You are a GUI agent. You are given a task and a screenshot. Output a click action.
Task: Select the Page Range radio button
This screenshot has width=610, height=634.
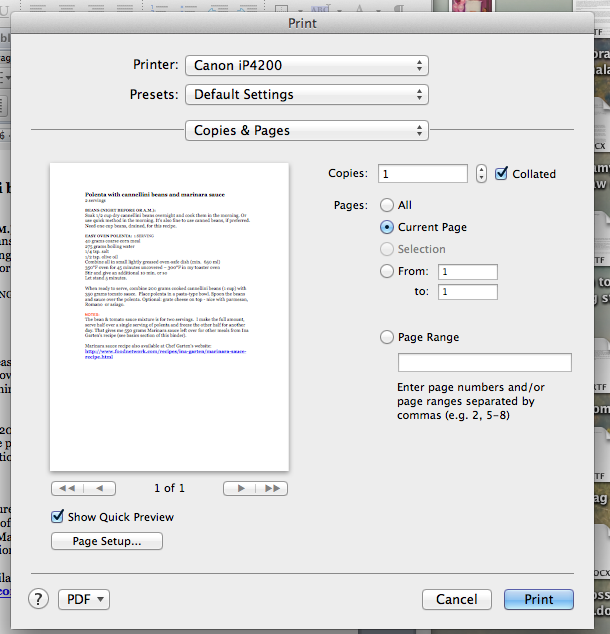[x=388, y=338]
